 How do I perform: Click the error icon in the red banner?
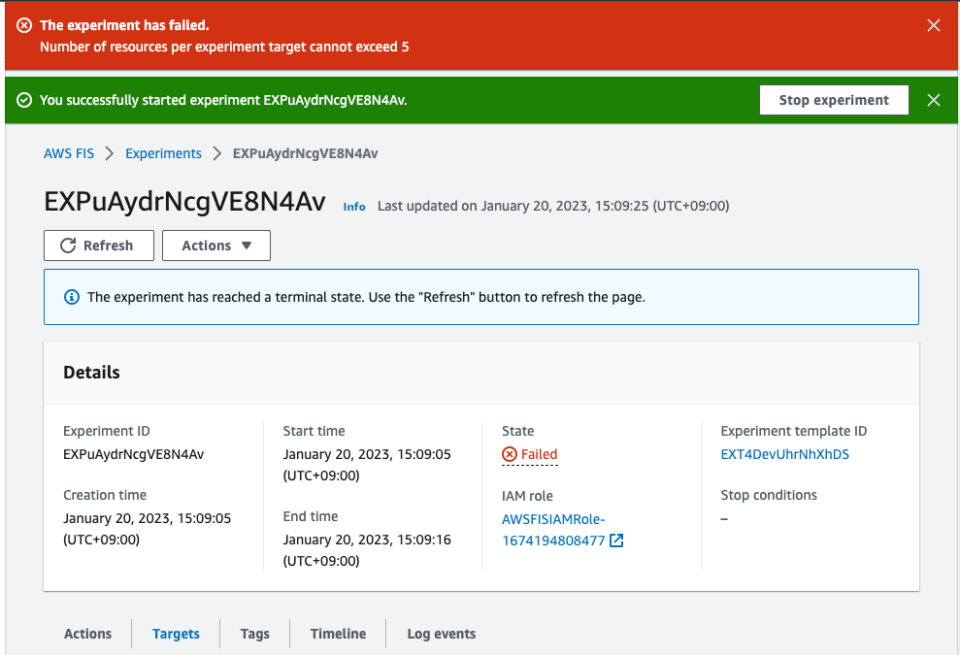click(25, 24)
